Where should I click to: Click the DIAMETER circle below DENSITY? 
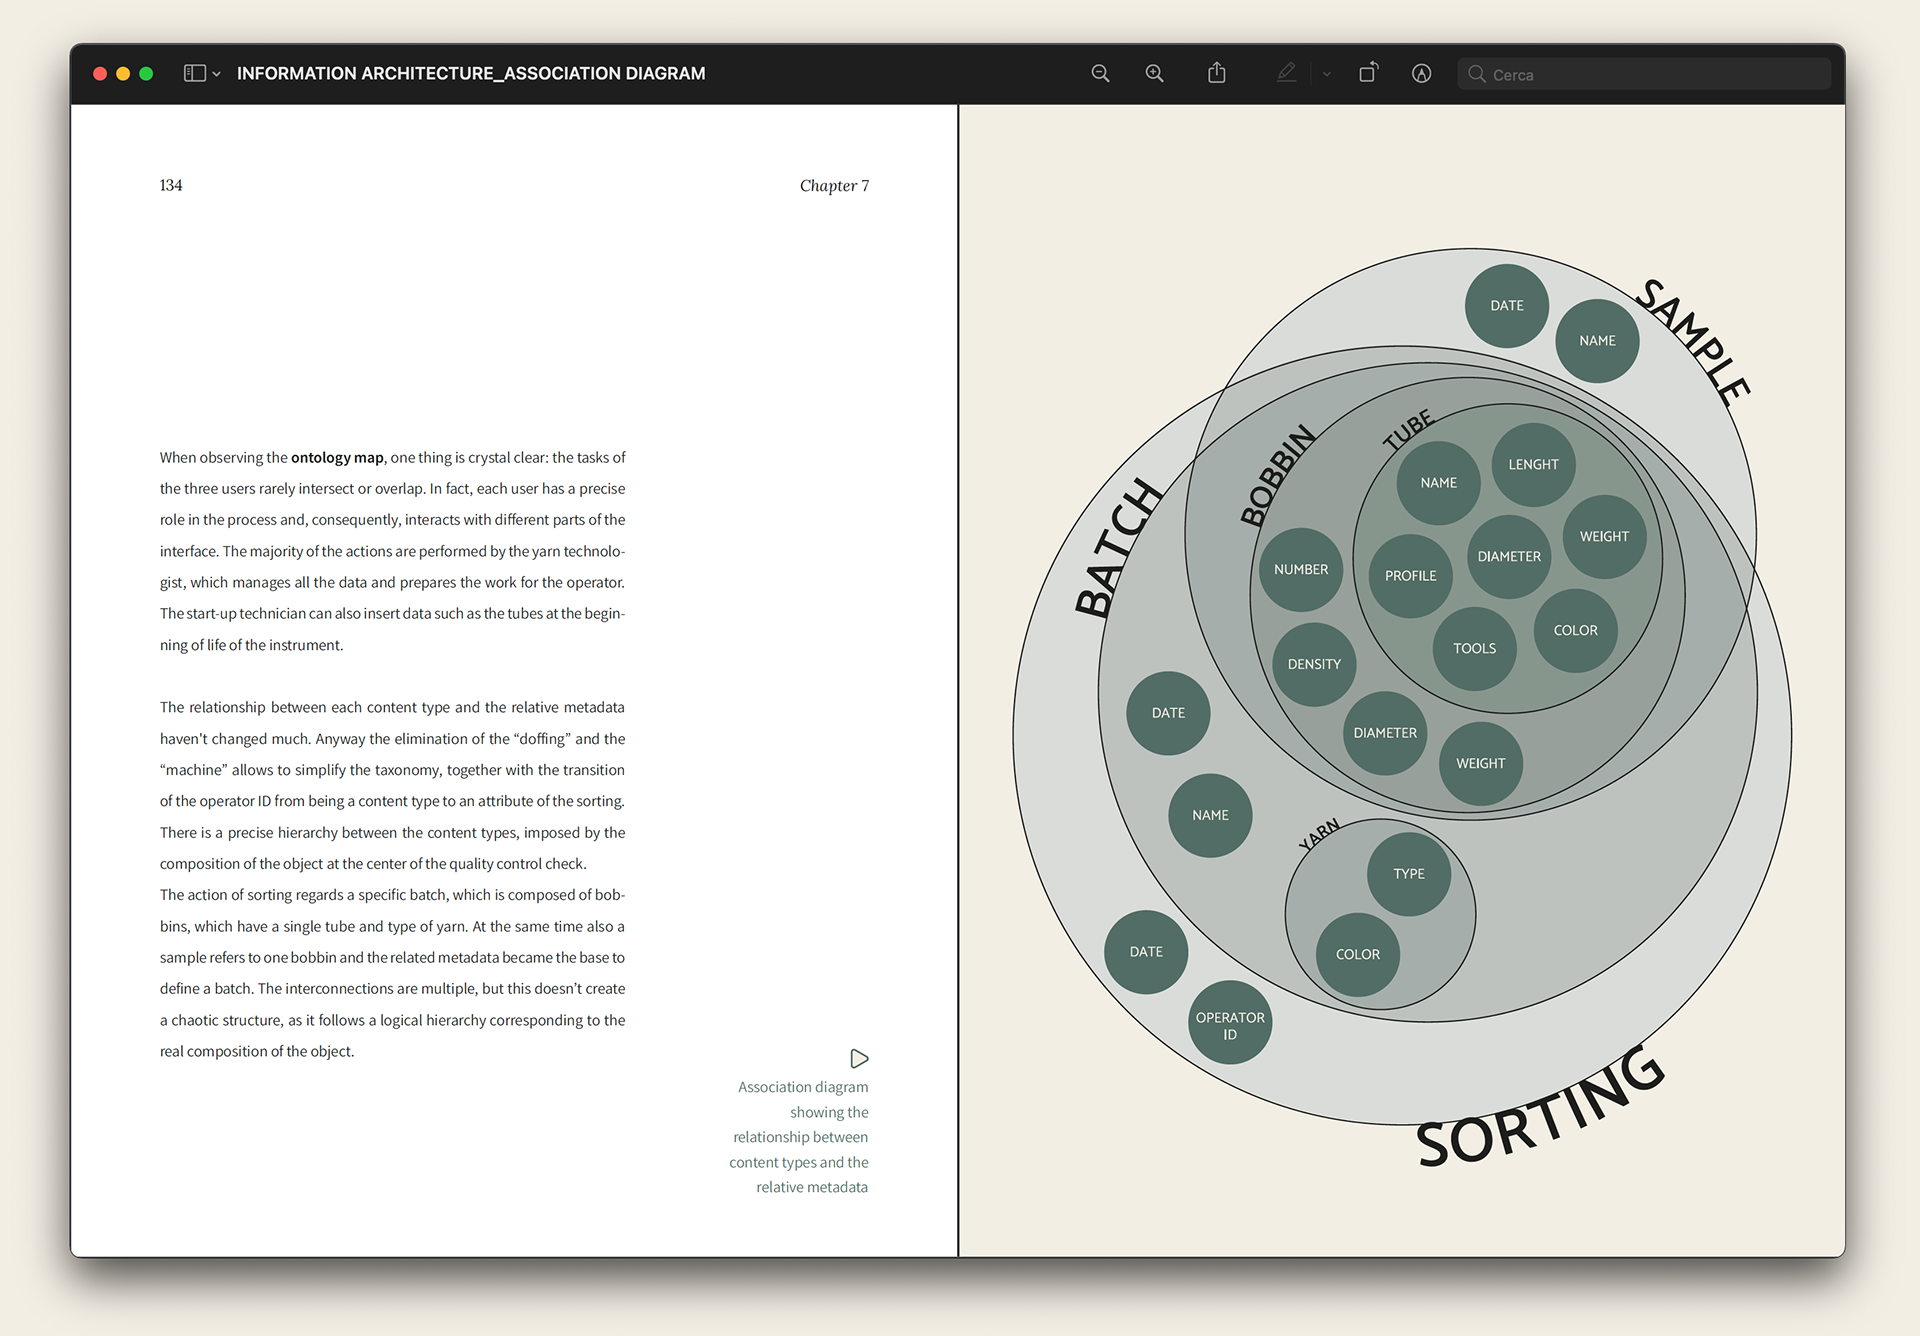click(x=1385, y=732)
